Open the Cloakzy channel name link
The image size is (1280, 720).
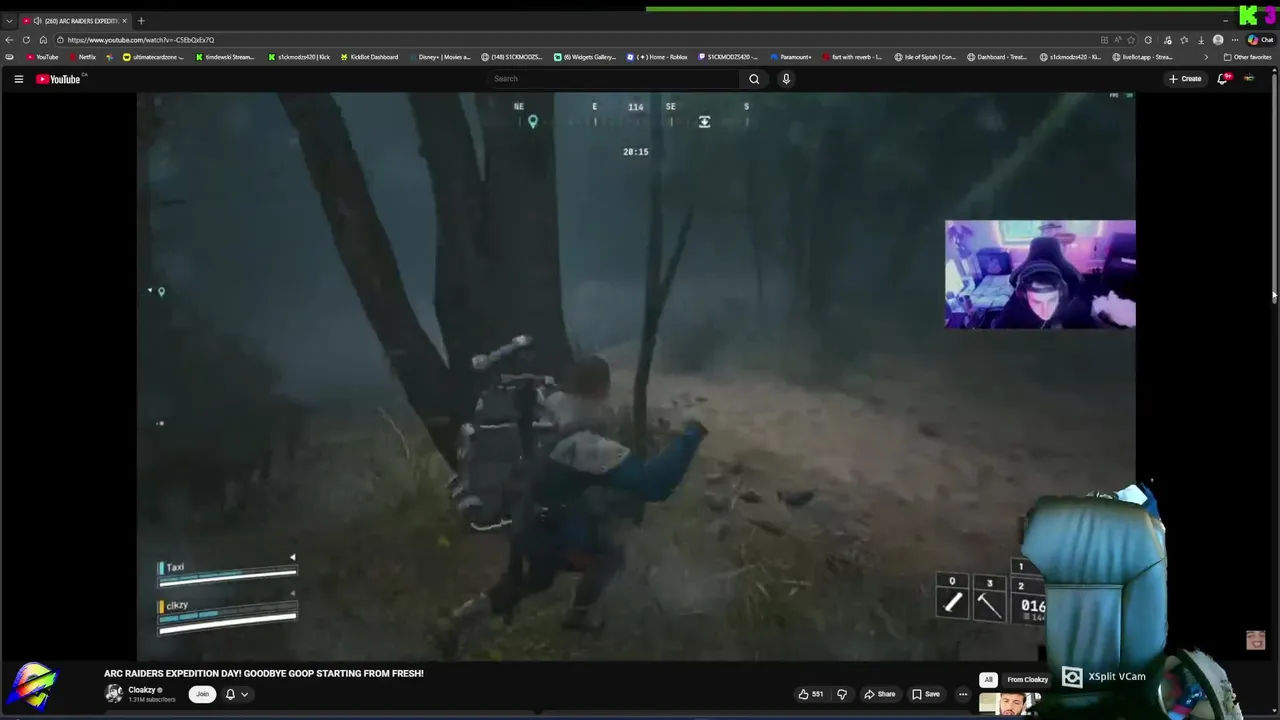coord(141,690)
